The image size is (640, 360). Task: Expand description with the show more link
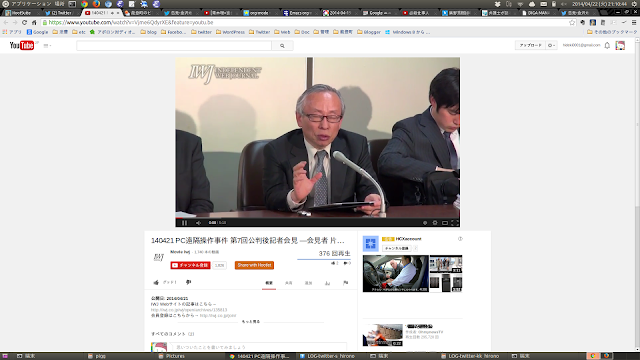251,322
